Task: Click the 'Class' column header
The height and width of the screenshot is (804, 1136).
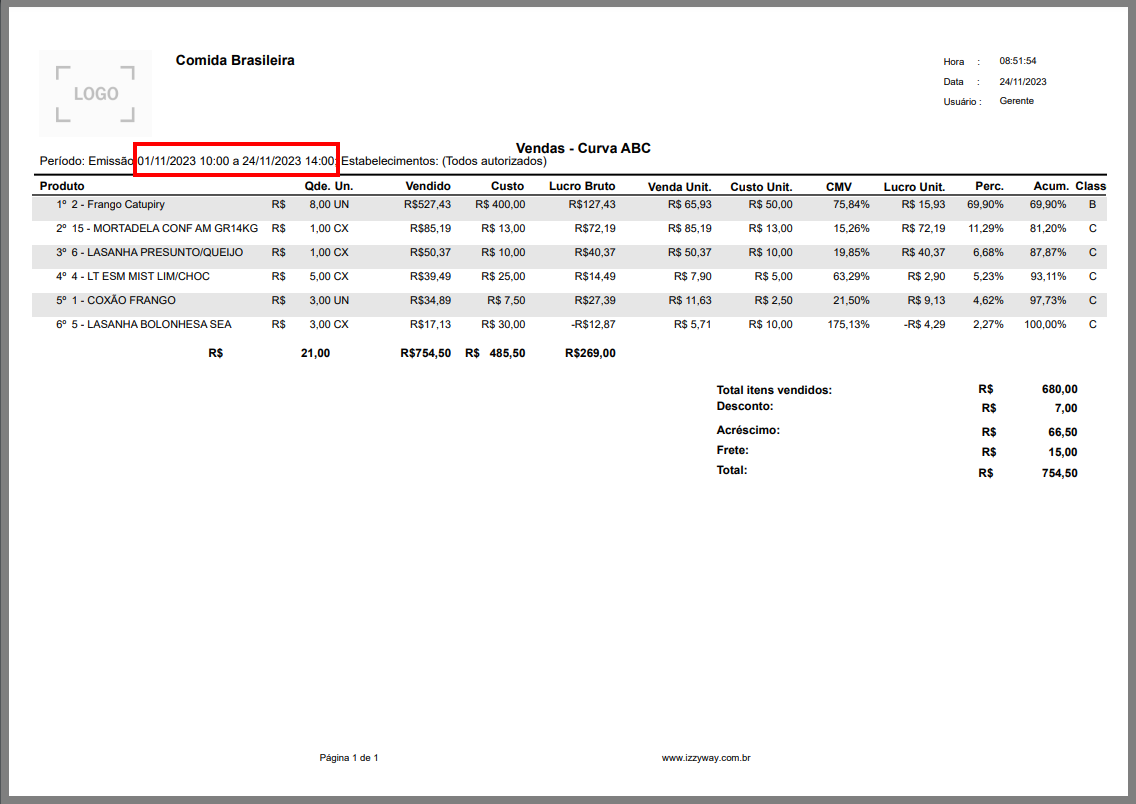Action: [x=1090, y=186]
